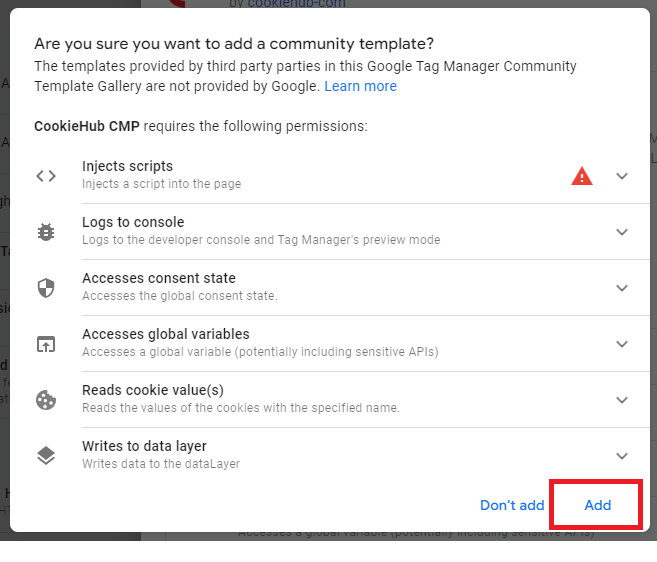Screen dimensions: 657x562
Task: Open the Learn more link
Action: 360,86
